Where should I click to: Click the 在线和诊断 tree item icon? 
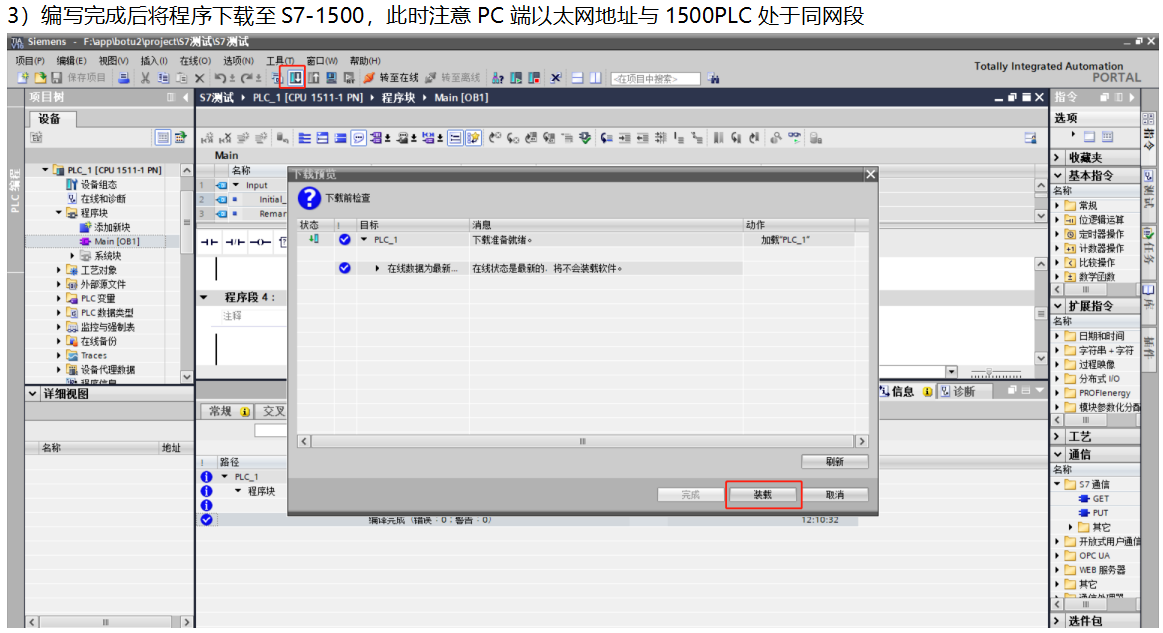coord(72,198)
